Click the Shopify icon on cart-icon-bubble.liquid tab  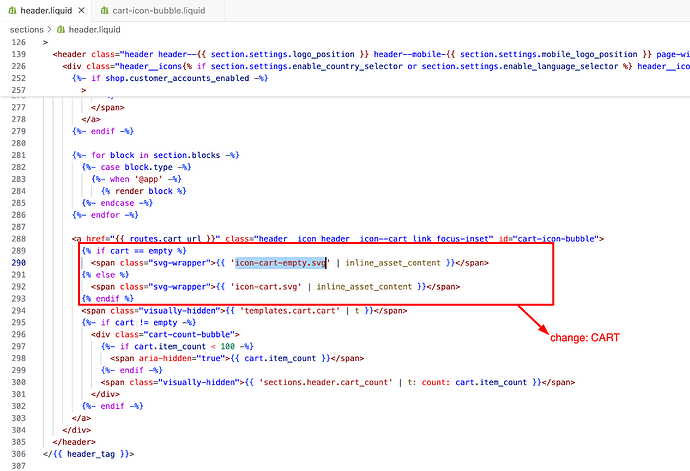coord(104,11)
